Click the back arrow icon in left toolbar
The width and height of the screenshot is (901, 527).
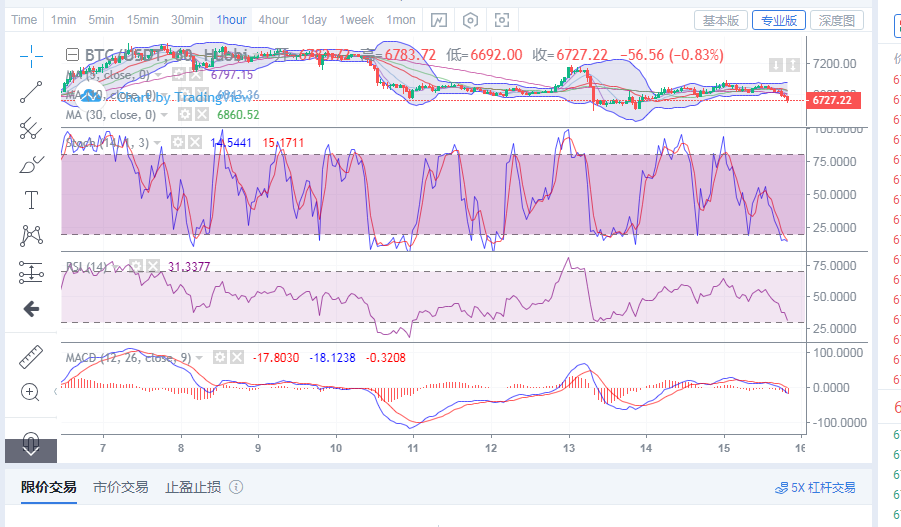(31, 309)
